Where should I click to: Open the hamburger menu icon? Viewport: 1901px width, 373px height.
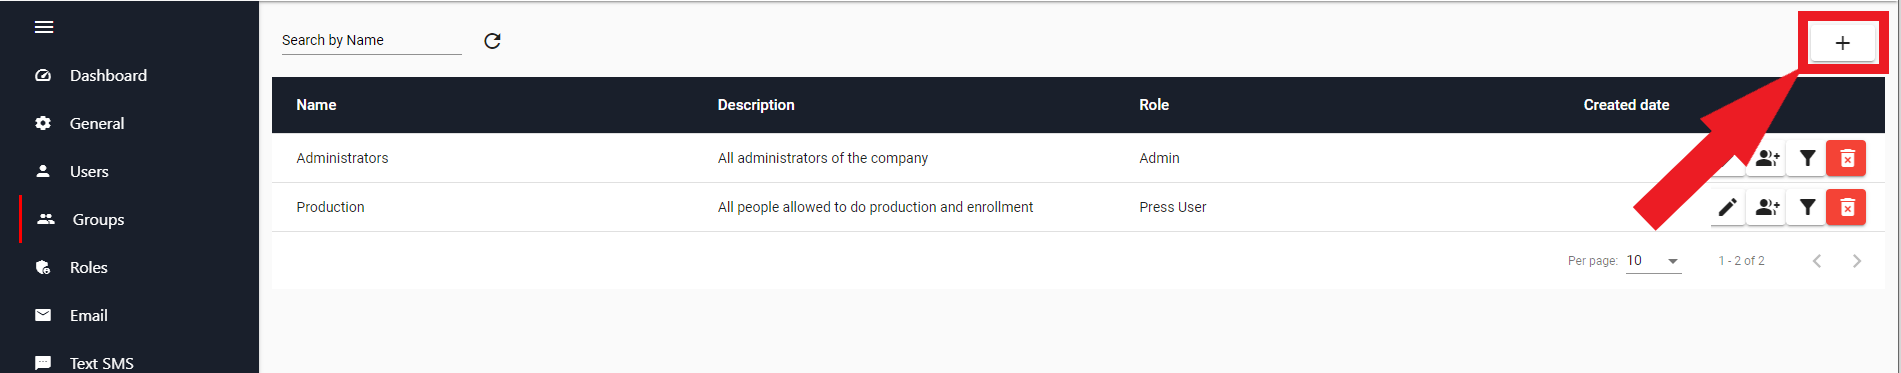click(x=44, y=27)
